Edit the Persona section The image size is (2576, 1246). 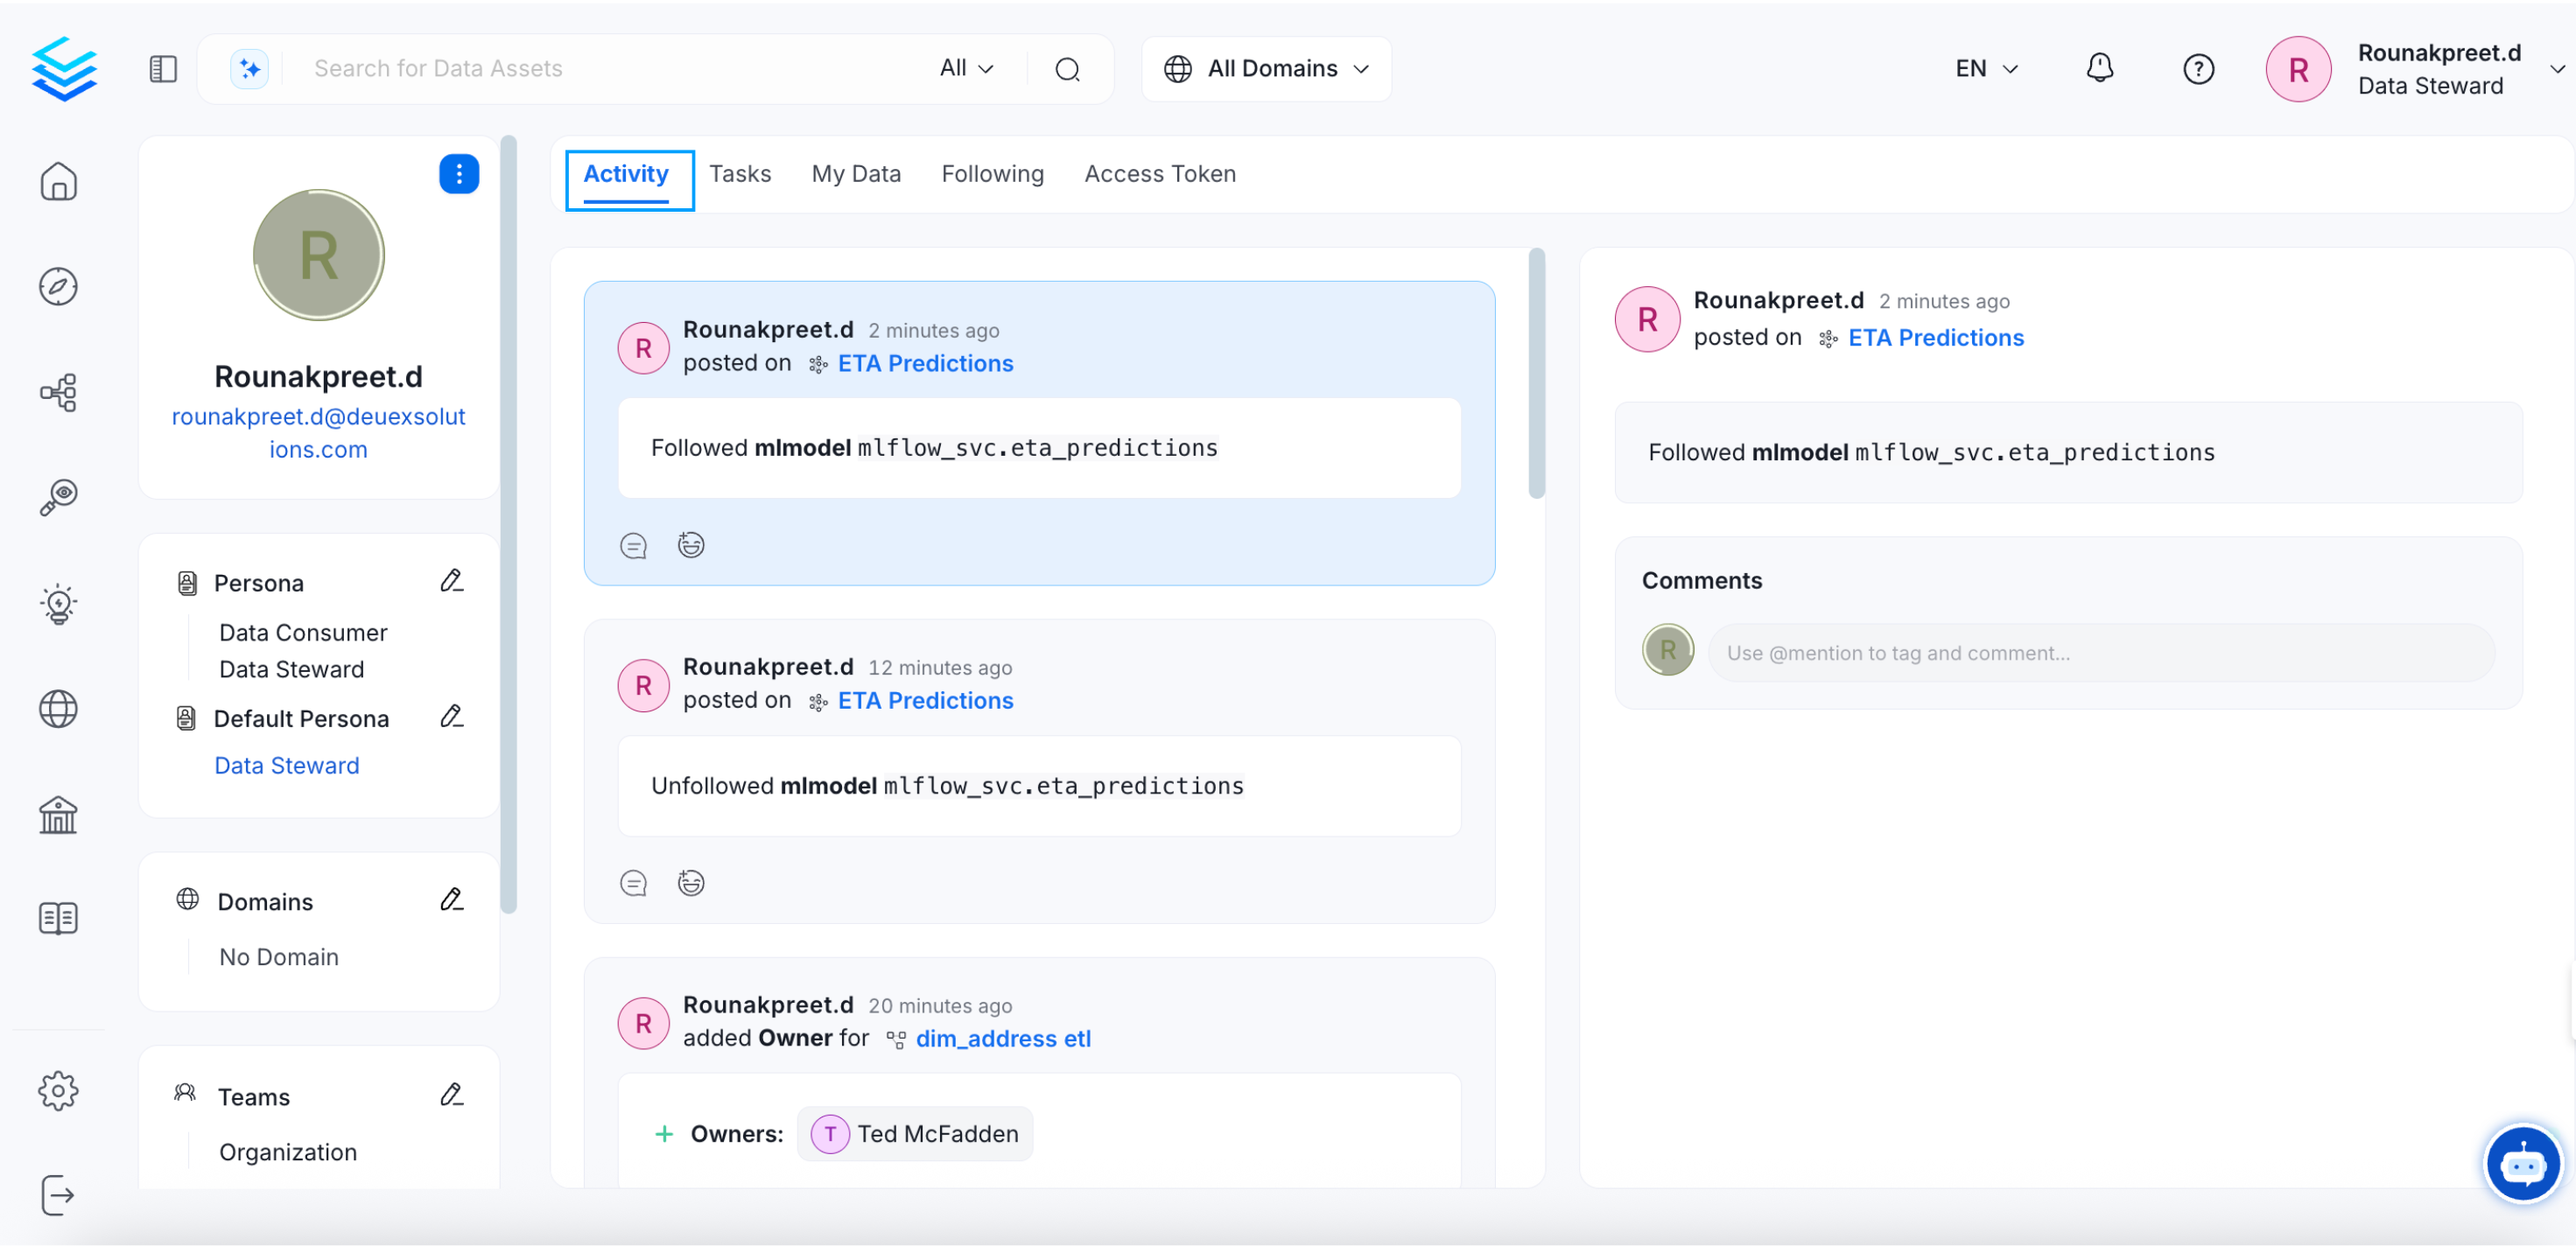(452, 581)
